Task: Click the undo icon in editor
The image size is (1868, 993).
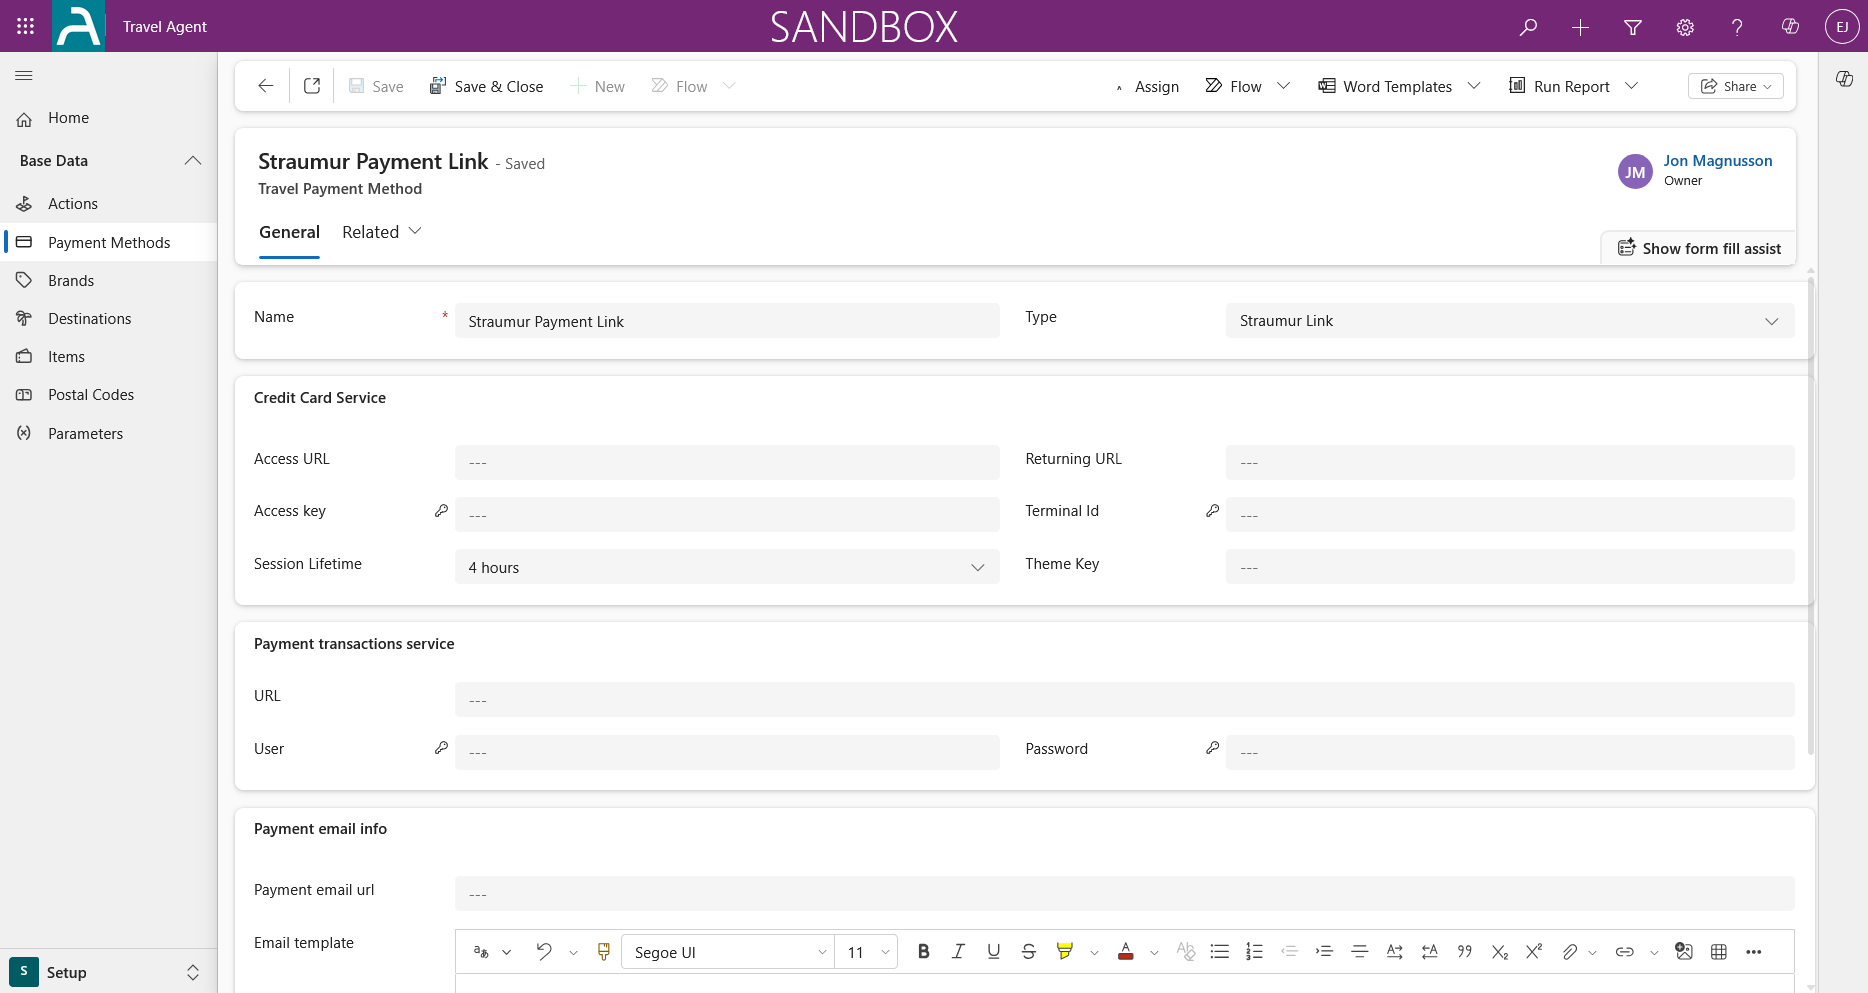Action: pos(544,952)
